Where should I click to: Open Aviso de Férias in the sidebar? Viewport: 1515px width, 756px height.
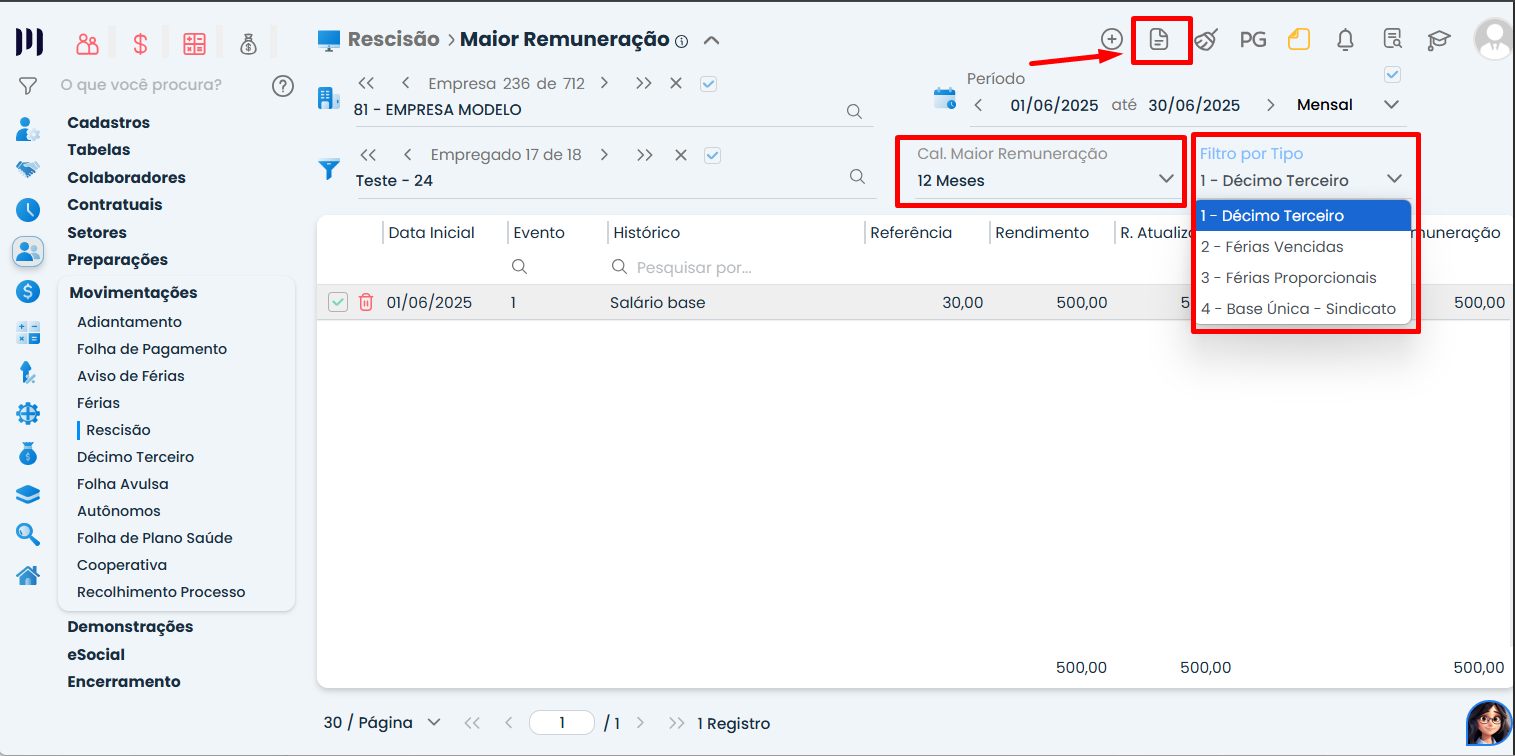tap(131, 376)
